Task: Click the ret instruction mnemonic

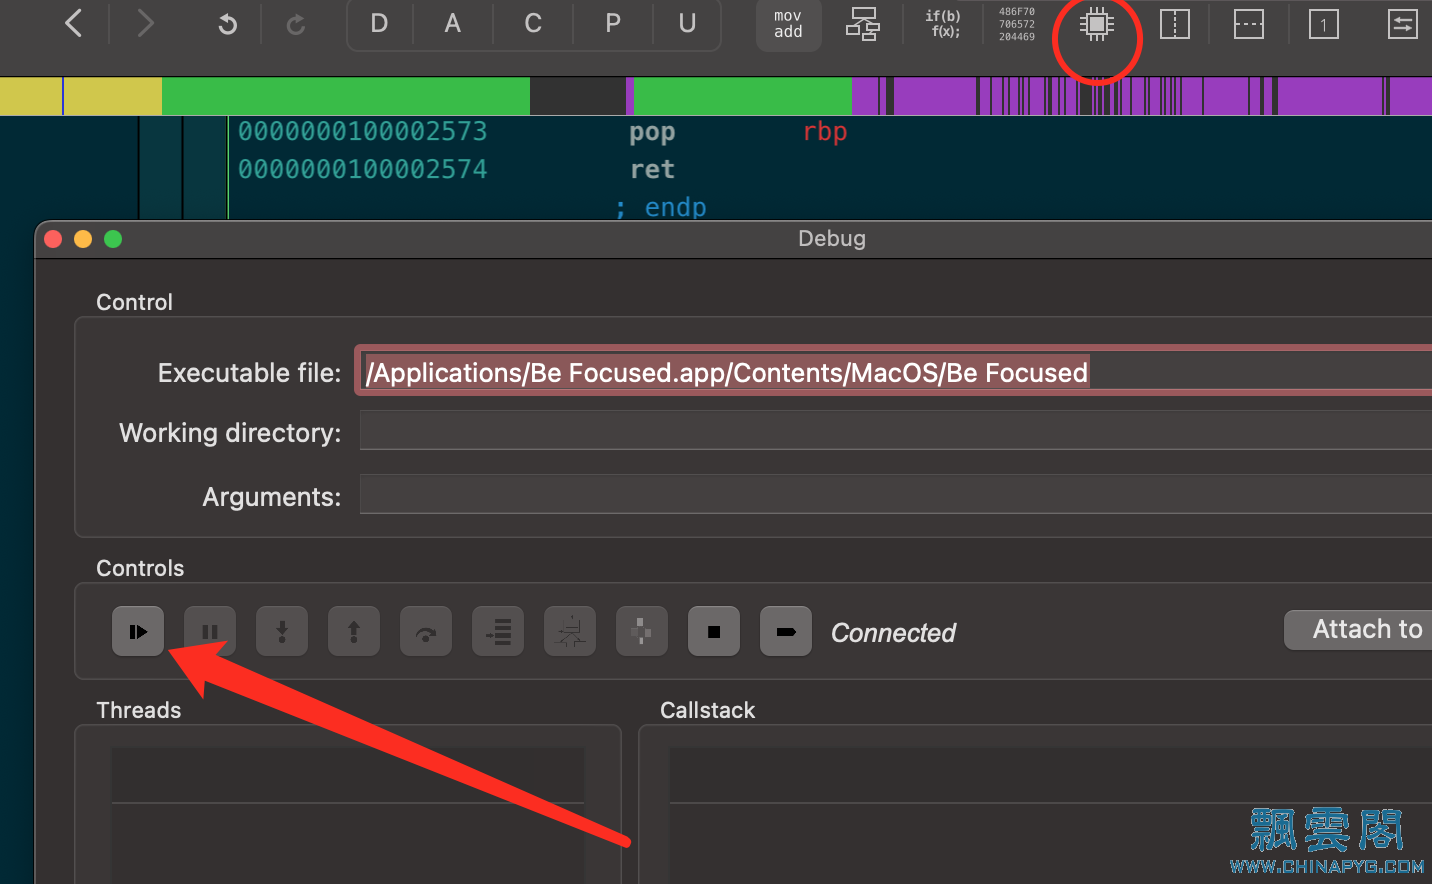Action: (652, 169)
